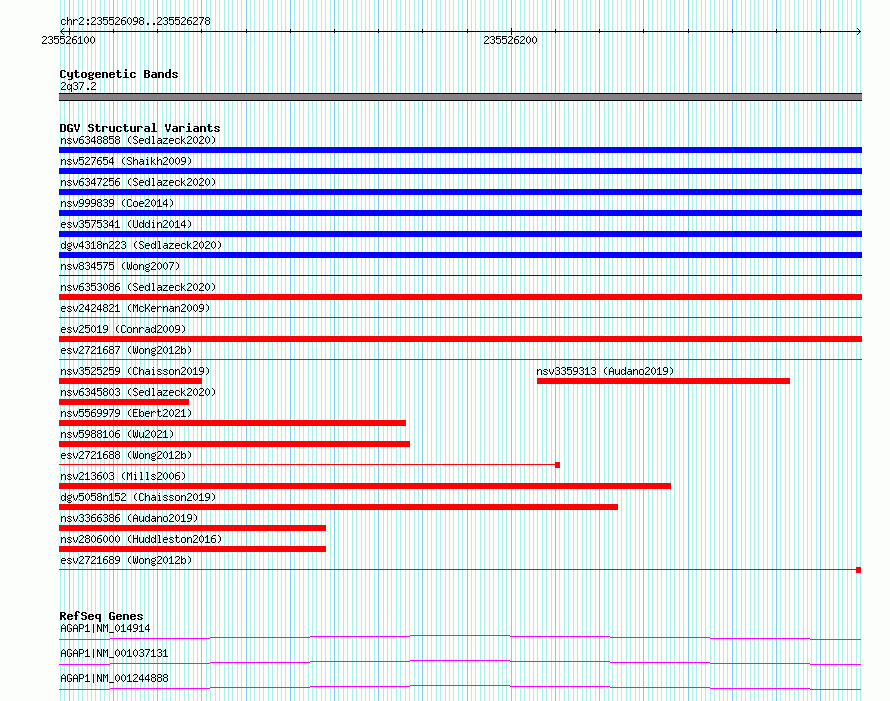Screen dimensions: 890x701
Task: Open variant nsv3525259 (Chaisson2019) label
Action: click(x=135, y=371)
